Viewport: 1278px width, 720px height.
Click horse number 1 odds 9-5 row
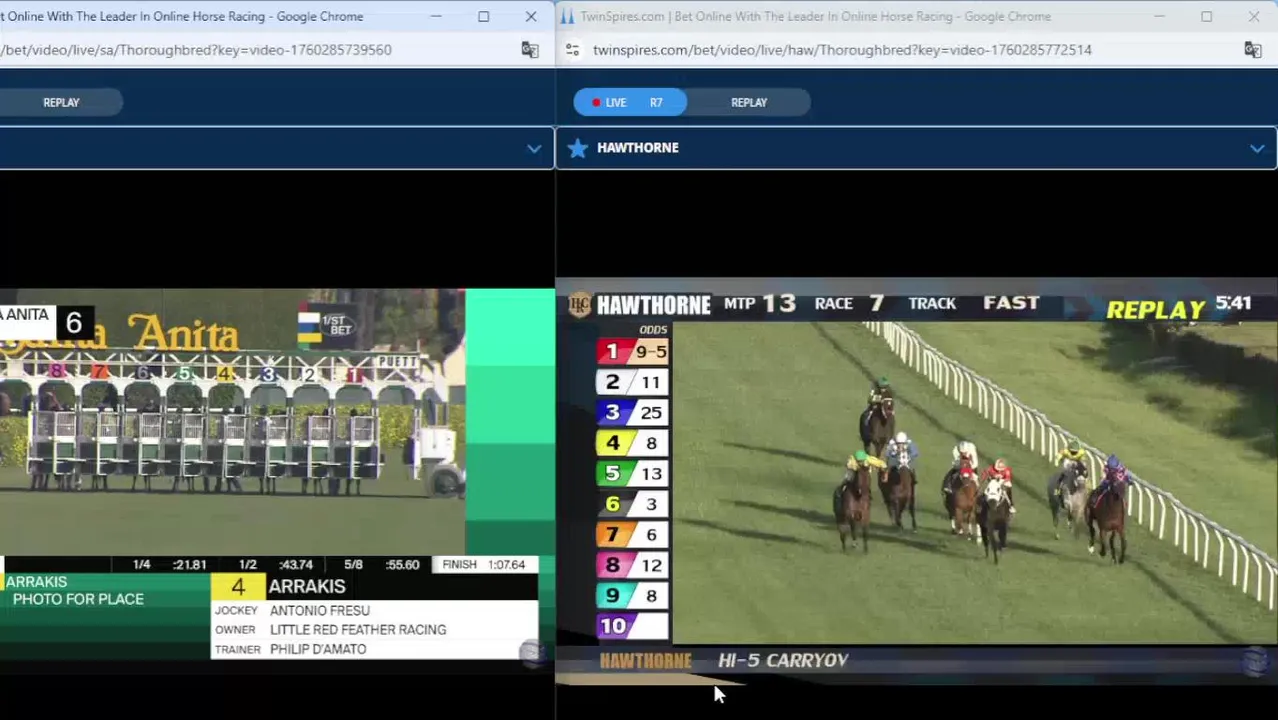pyautogui.click(x=632, y=351)
